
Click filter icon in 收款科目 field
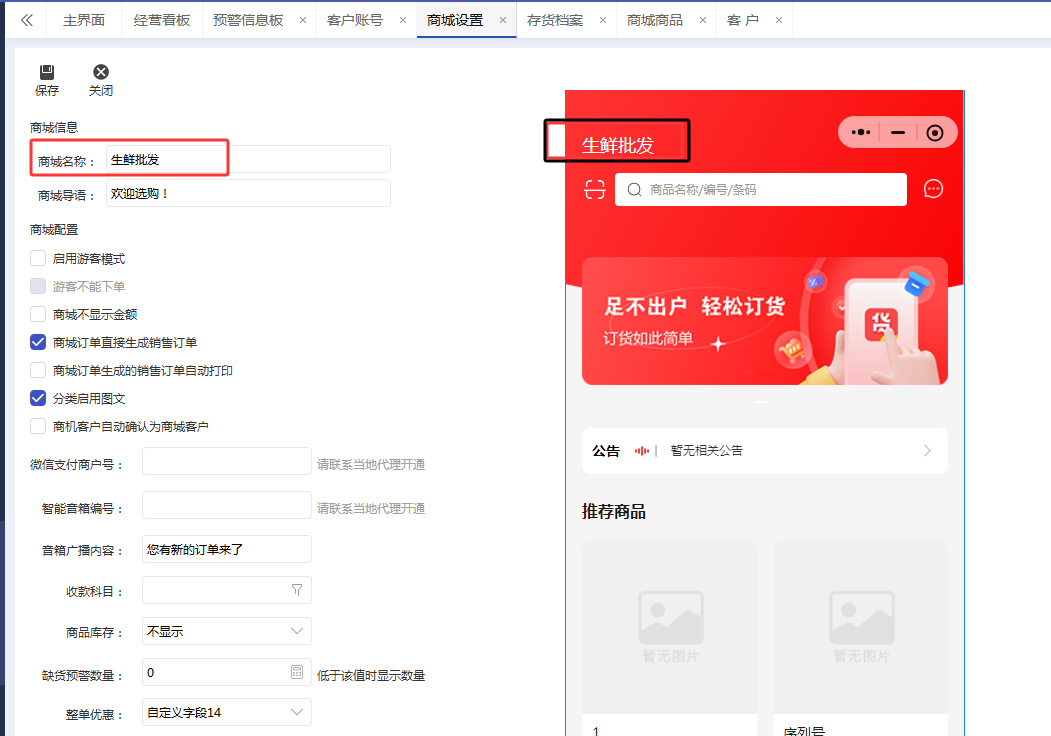(x=297, y=590)
